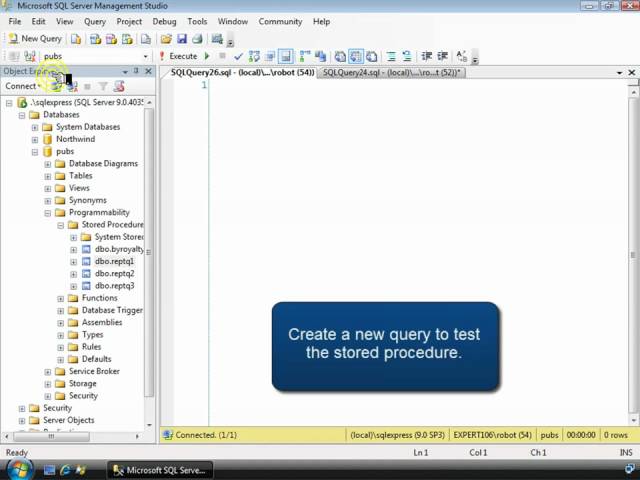Display the Estimated Execution Plan
640x480 pixels.
(254, 56)
